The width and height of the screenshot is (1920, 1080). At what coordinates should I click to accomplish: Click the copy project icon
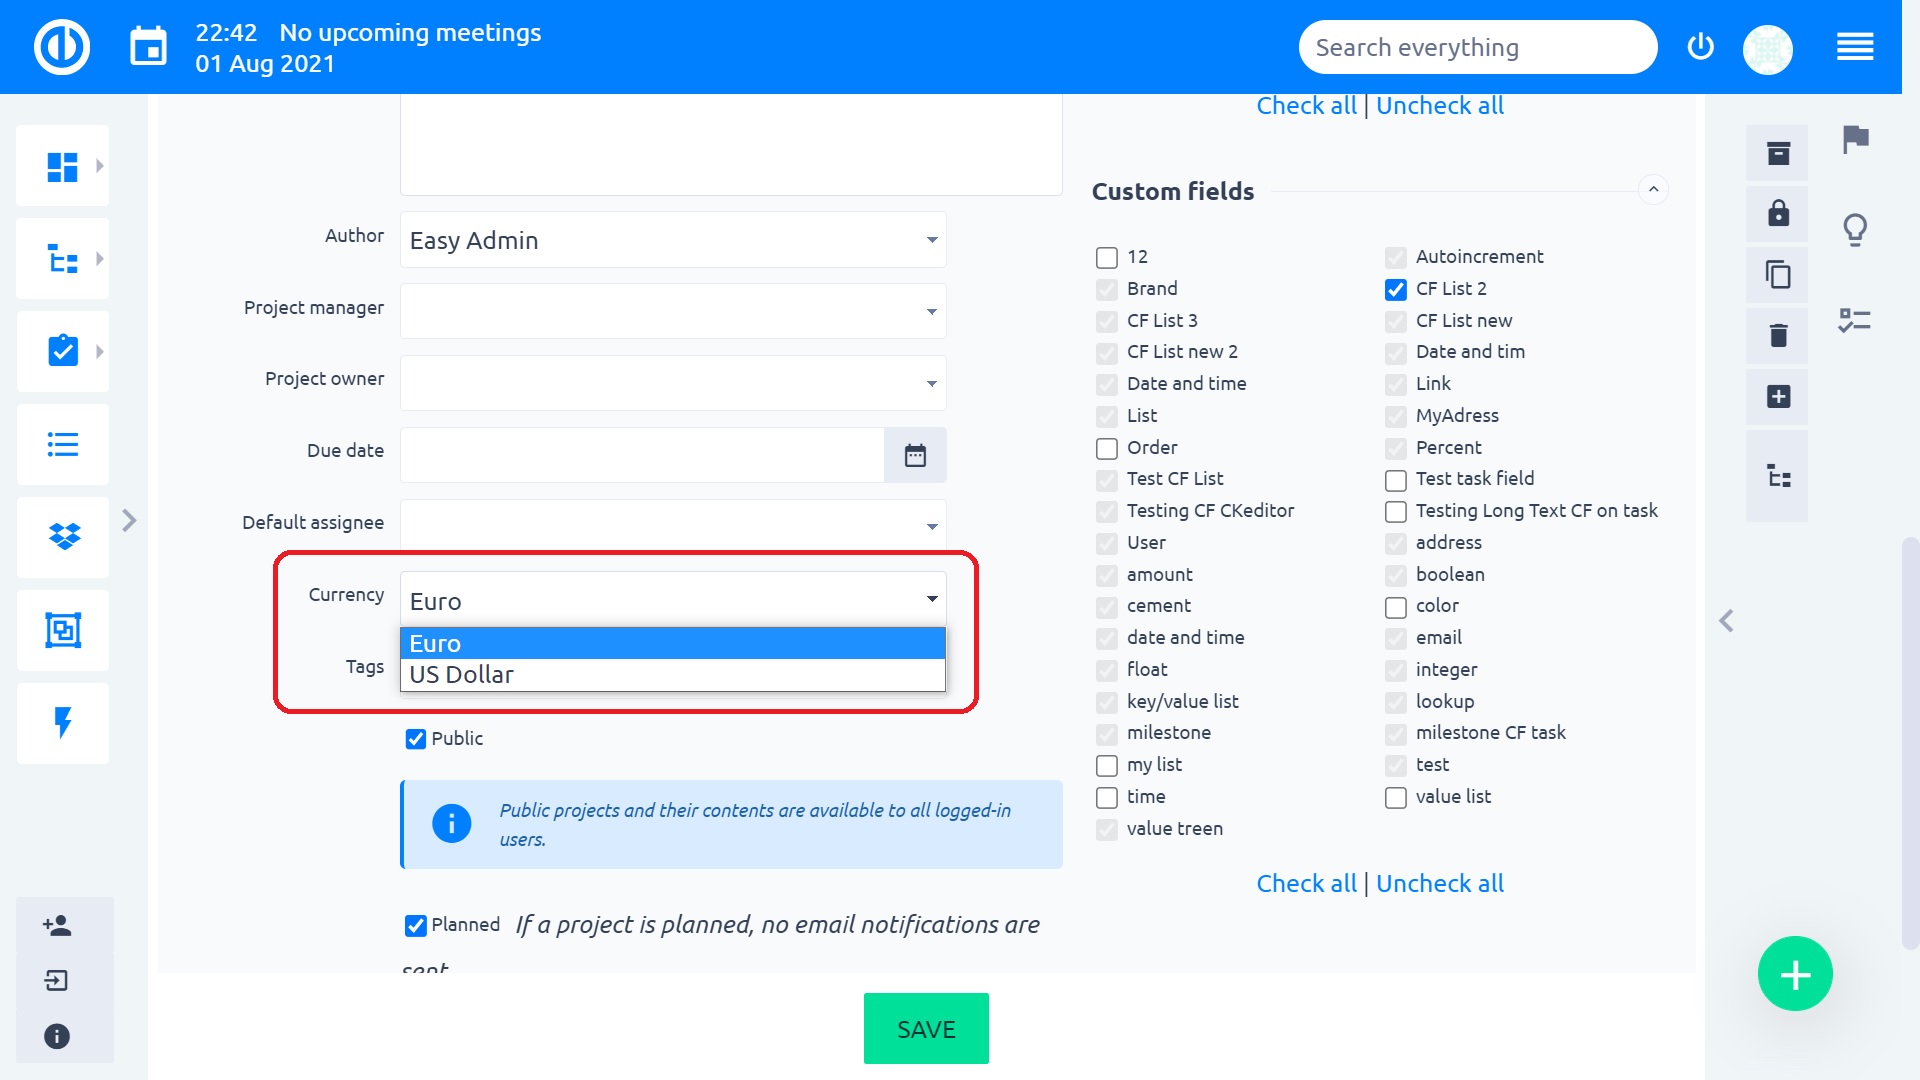point(1778,274)
